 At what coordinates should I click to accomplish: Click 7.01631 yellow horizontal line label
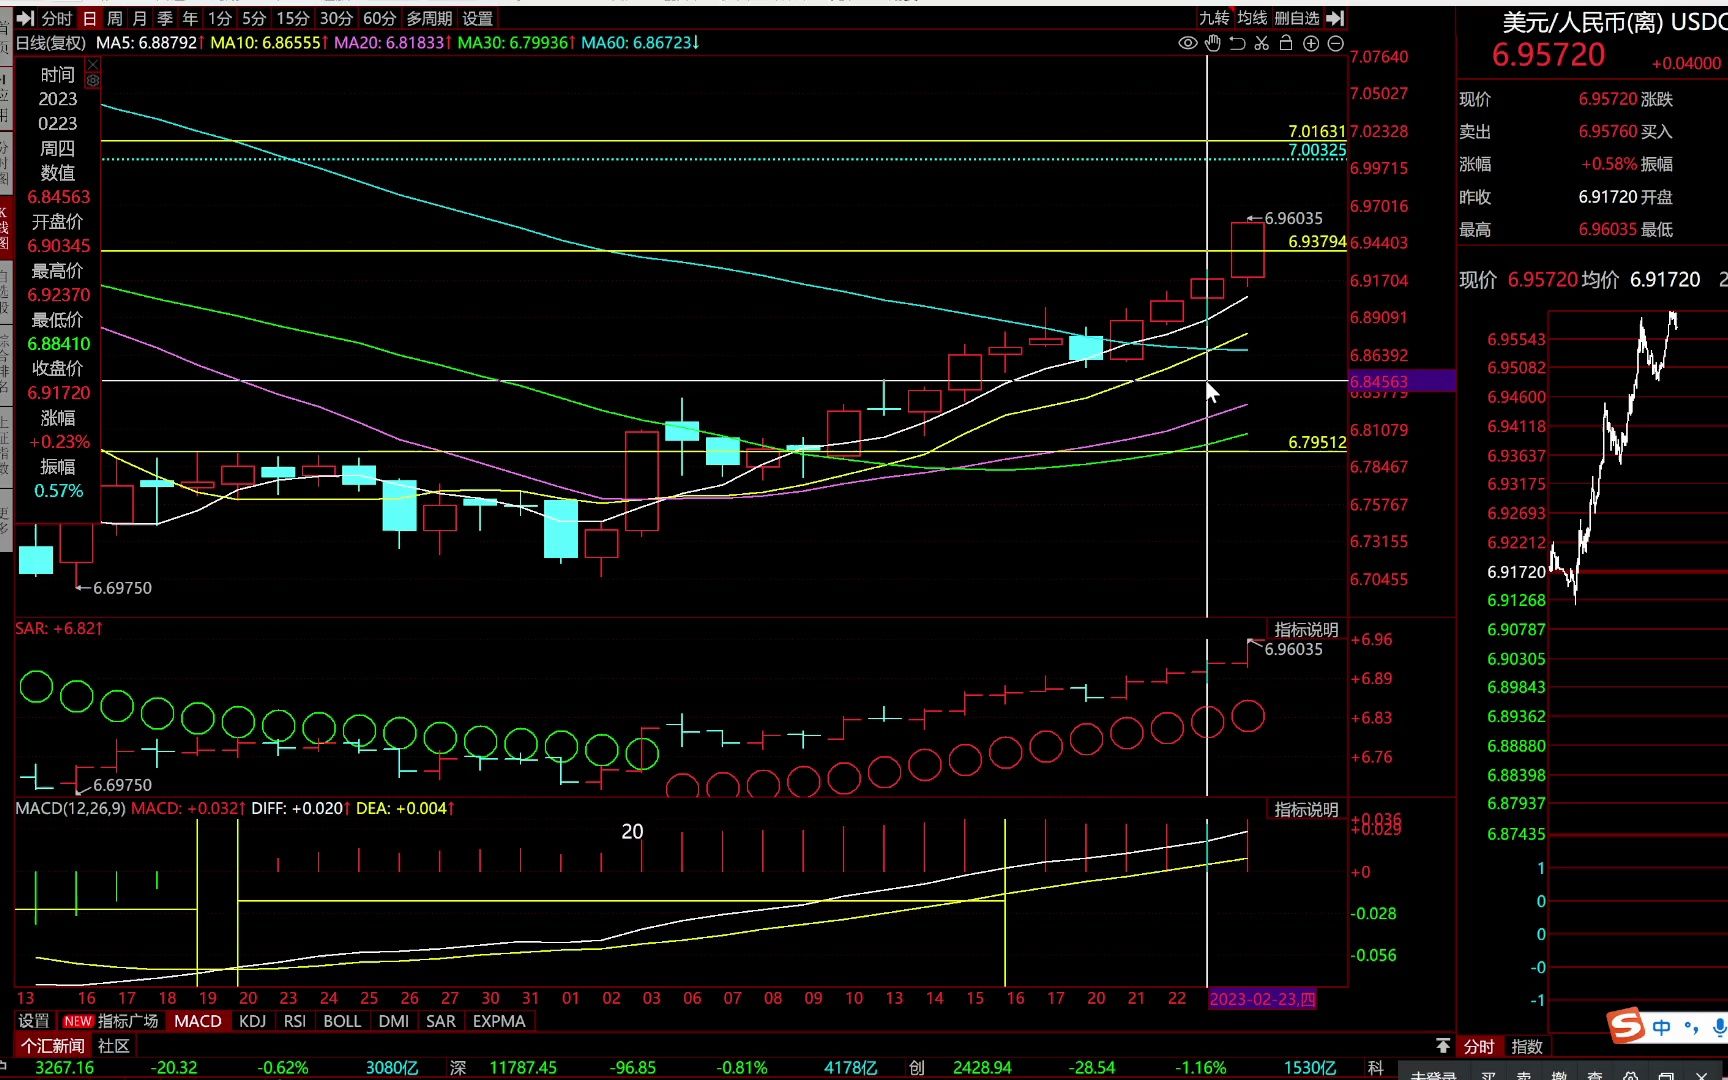click(x=1317, y=131)
